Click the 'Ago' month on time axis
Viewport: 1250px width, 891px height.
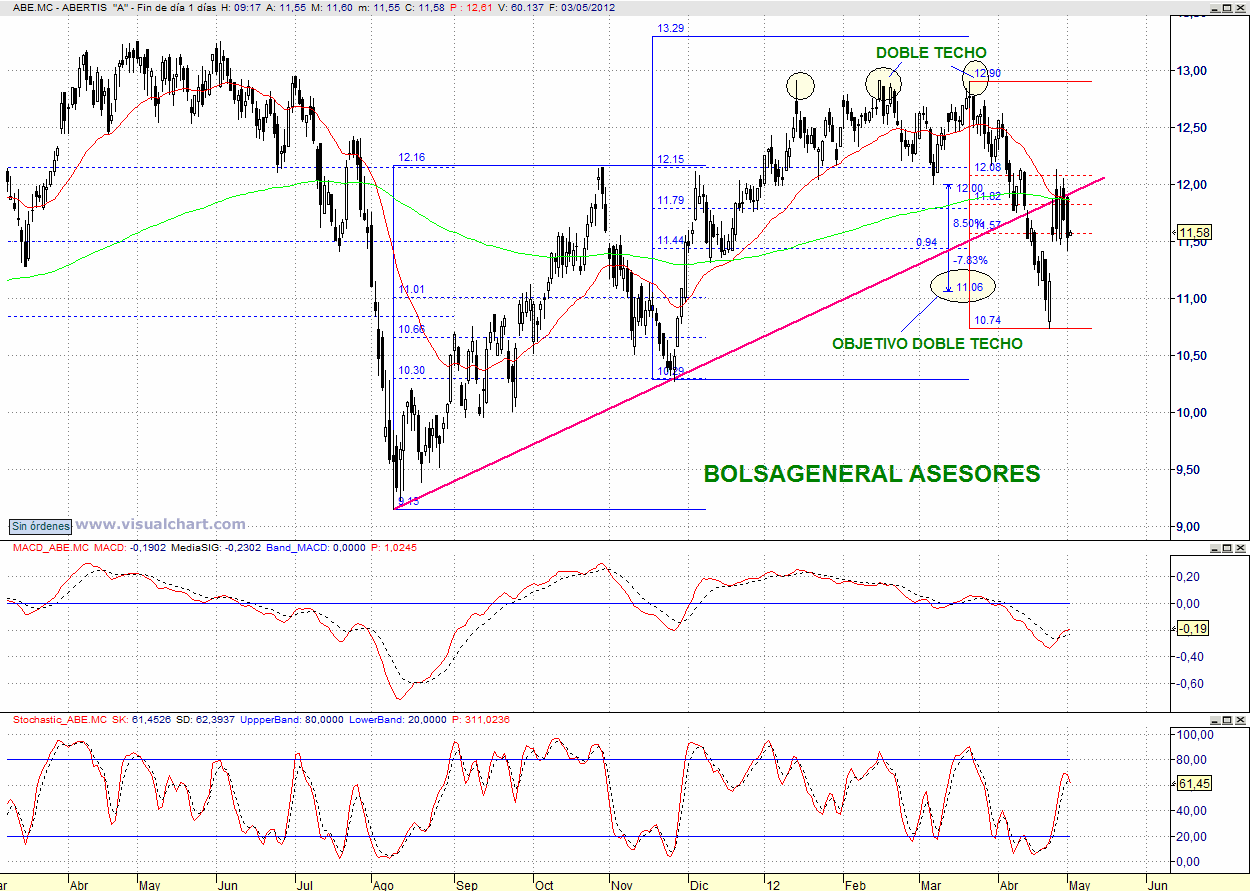pos(382,885)
